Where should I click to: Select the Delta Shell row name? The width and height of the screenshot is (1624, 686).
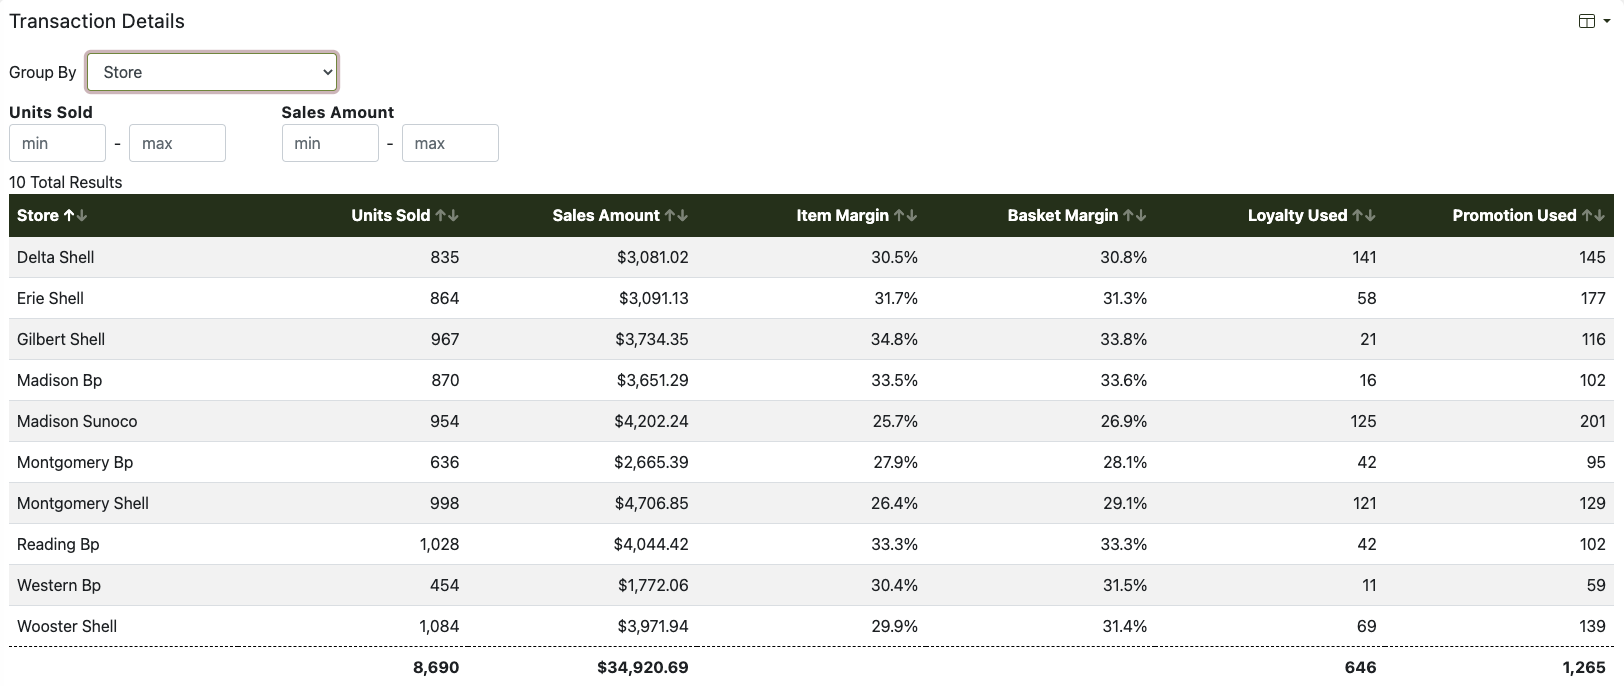55,257
